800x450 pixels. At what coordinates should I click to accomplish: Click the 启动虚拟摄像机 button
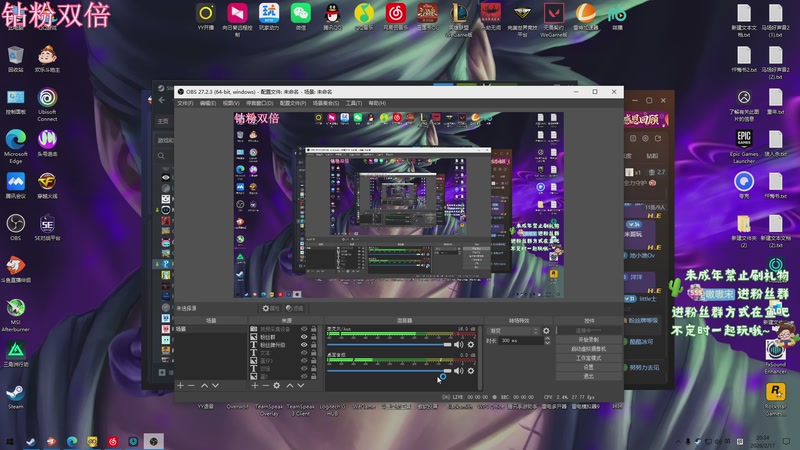(x=589, y=349)
